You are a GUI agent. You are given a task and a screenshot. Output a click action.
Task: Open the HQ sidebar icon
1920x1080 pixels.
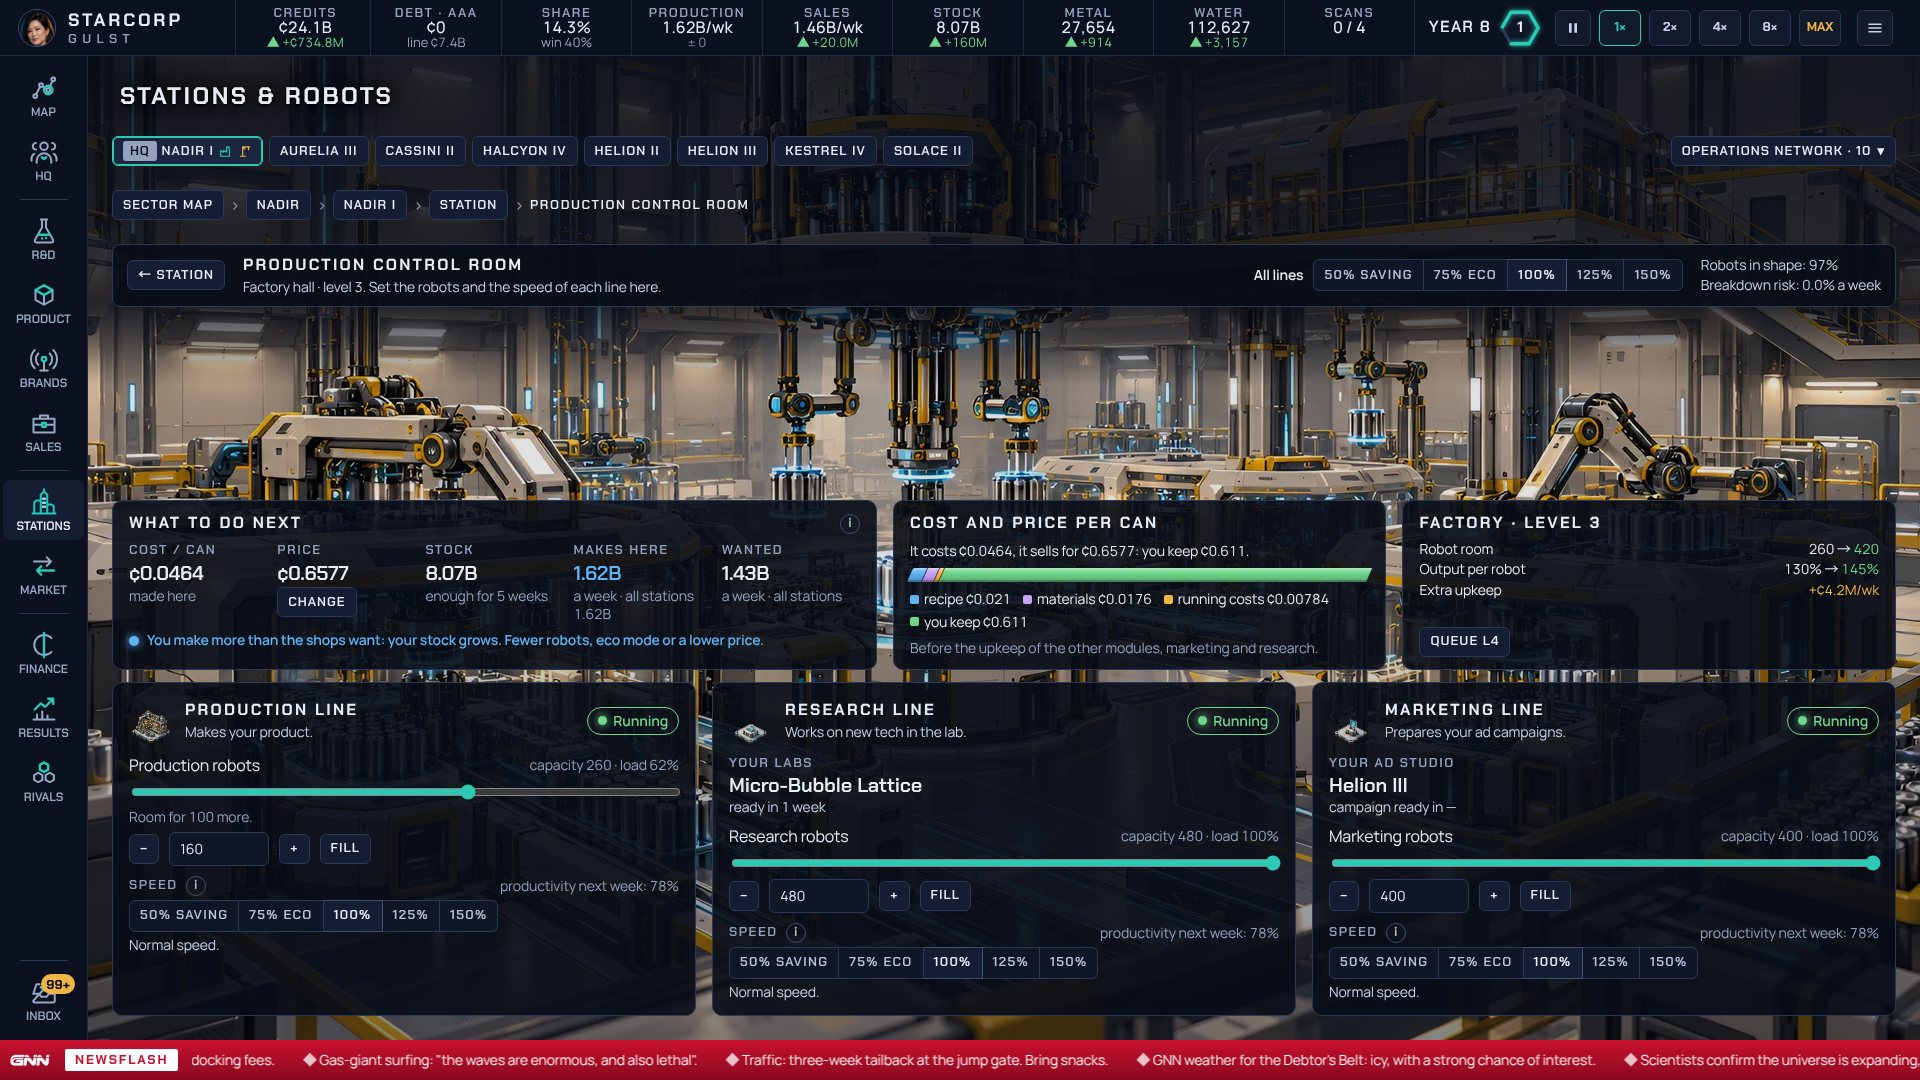click(43, 161)
